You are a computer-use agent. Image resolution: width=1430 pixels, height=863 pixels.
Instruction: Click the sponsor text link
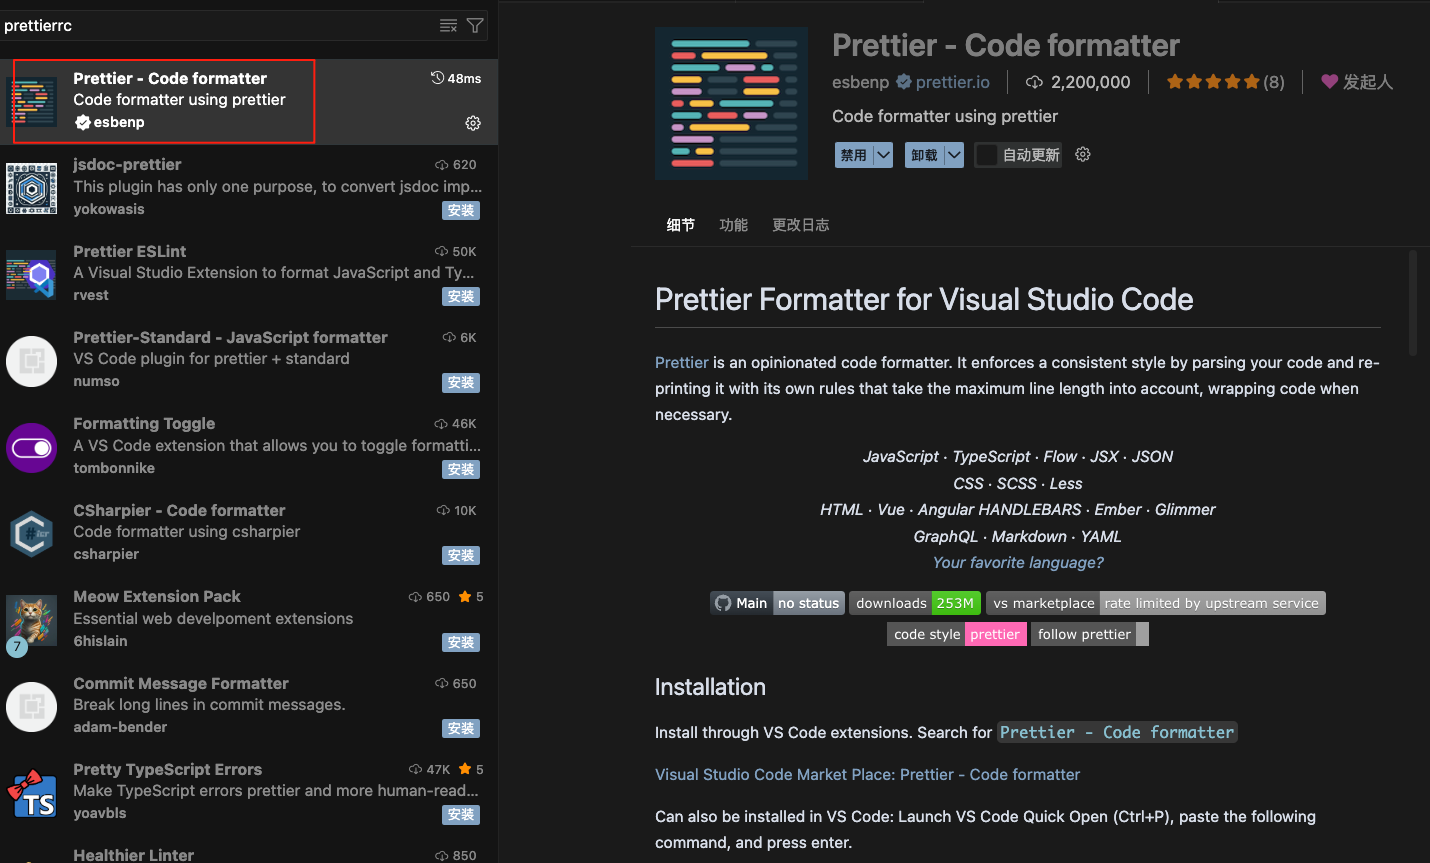(x=1367, y=82)
